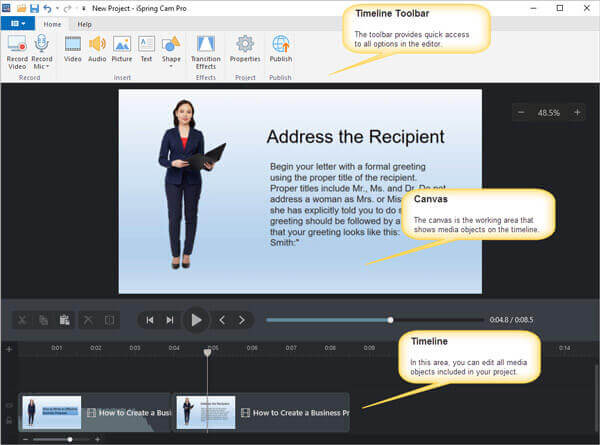Open Customize Quick Access Toolbar arrow

point(83,8)
